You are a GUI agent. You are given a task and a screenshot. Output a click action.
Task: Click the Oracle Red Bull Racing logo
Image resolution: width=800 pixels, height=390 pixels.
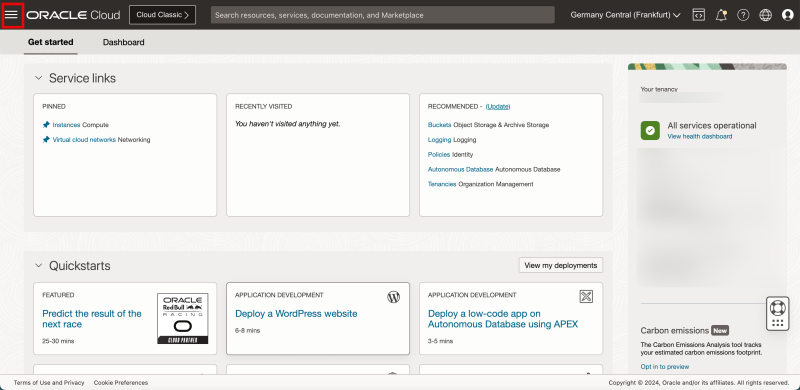183,319
